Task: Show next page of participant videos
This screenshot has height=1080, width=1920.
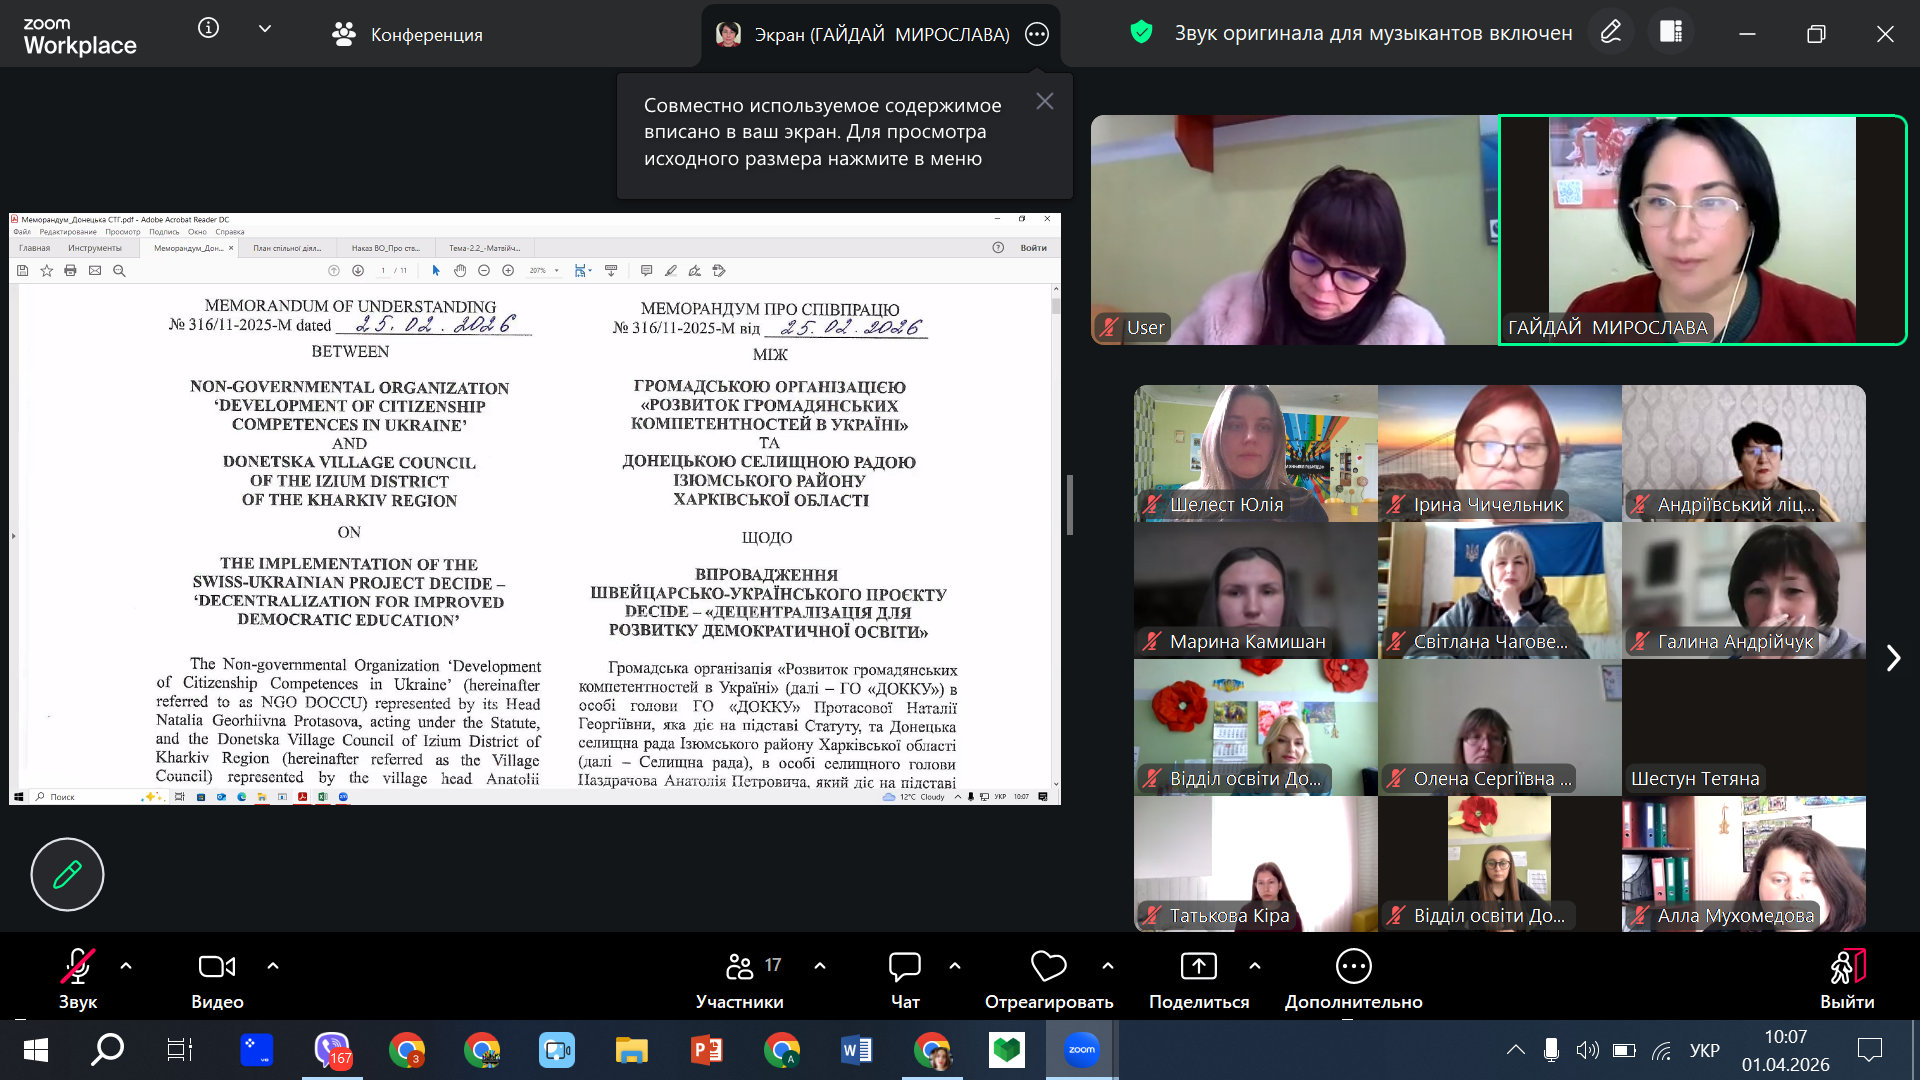Action: pyautogui.click(x=1892, y=658)
